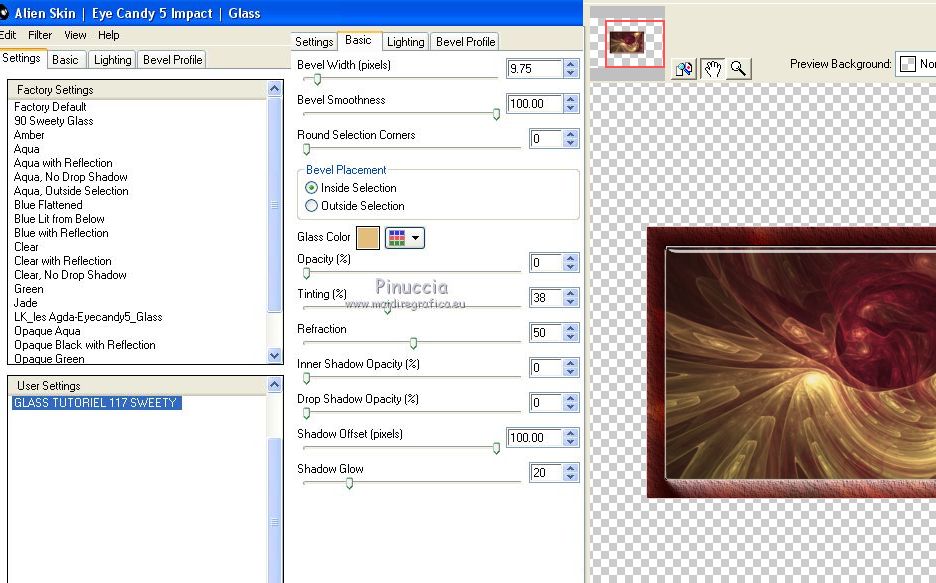Image resolution: width=936 pixels, height=583 pixels.
Task: Click the Bevel Smoothness value field
Action: click(534, 104)
